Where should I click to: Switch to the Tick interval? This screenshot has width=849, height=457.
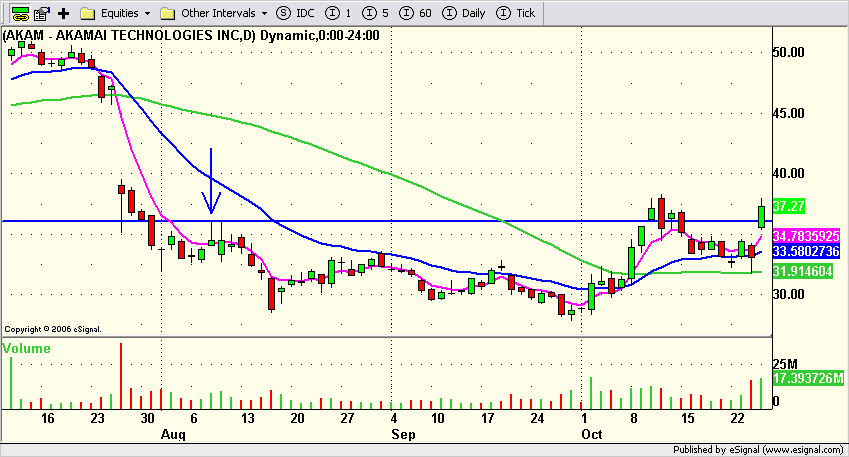click(515, 13)
